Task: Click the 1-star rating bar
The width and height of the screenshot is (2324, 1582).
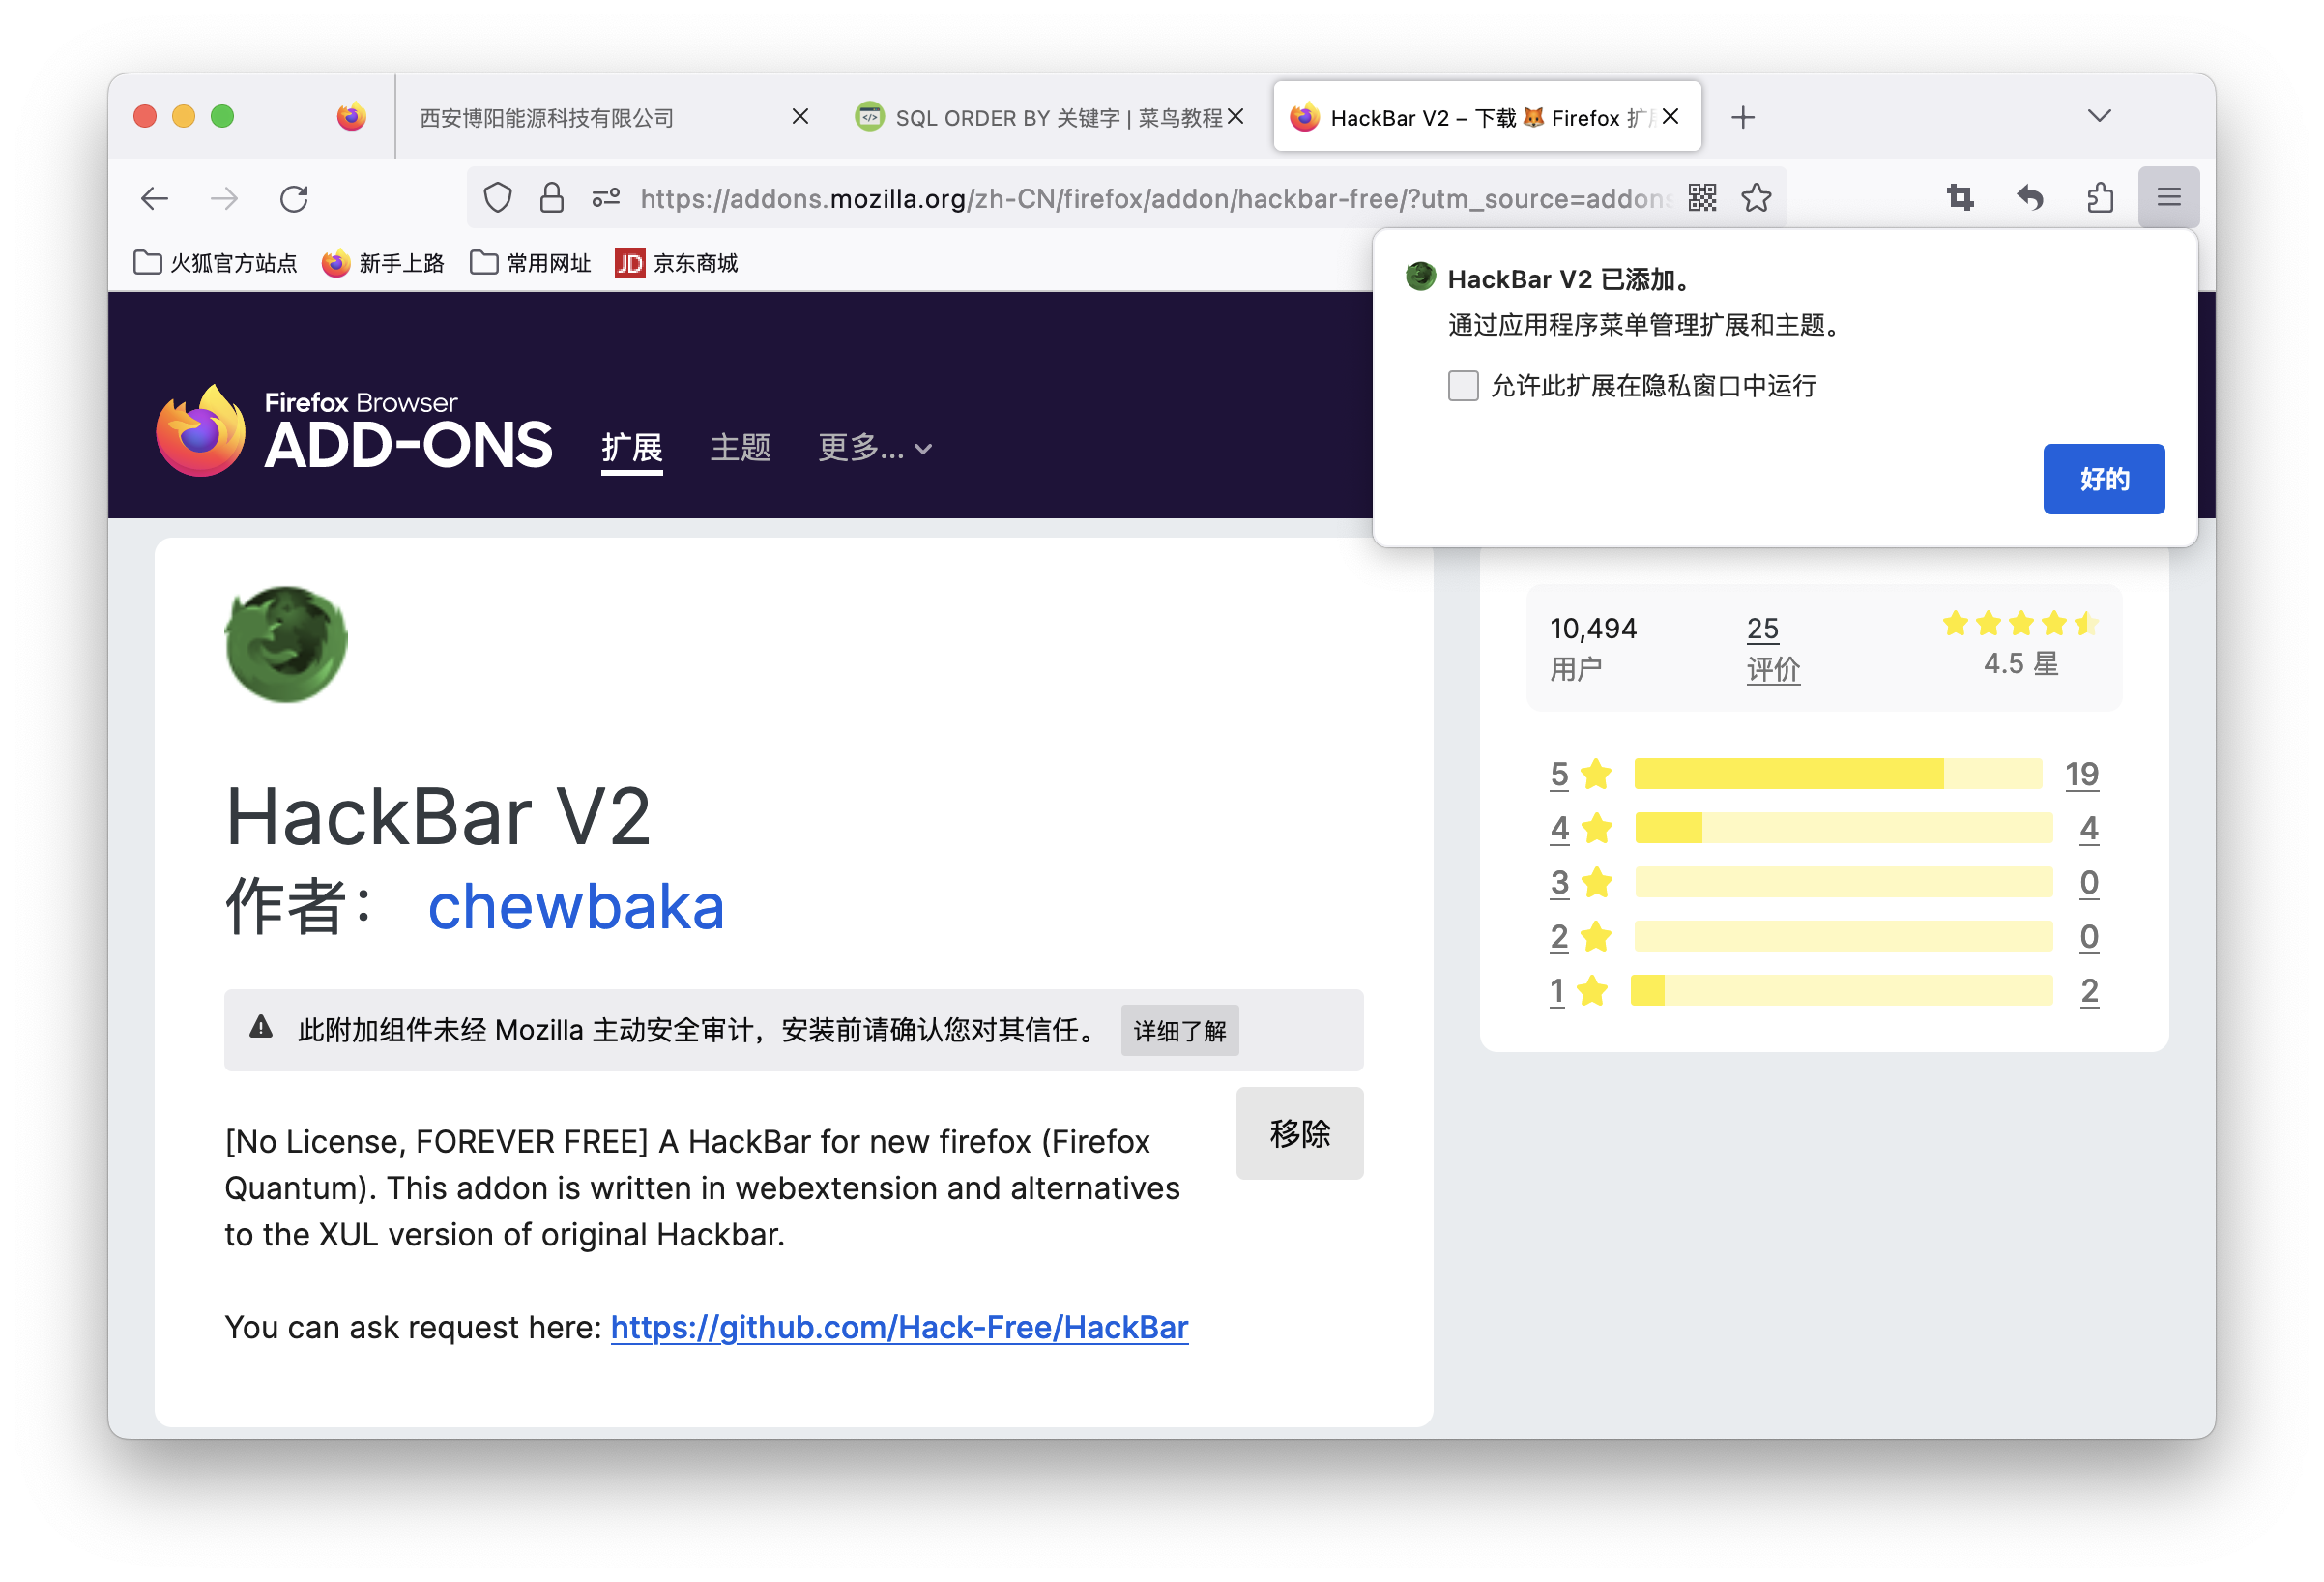Action: tap(1841, 991)
